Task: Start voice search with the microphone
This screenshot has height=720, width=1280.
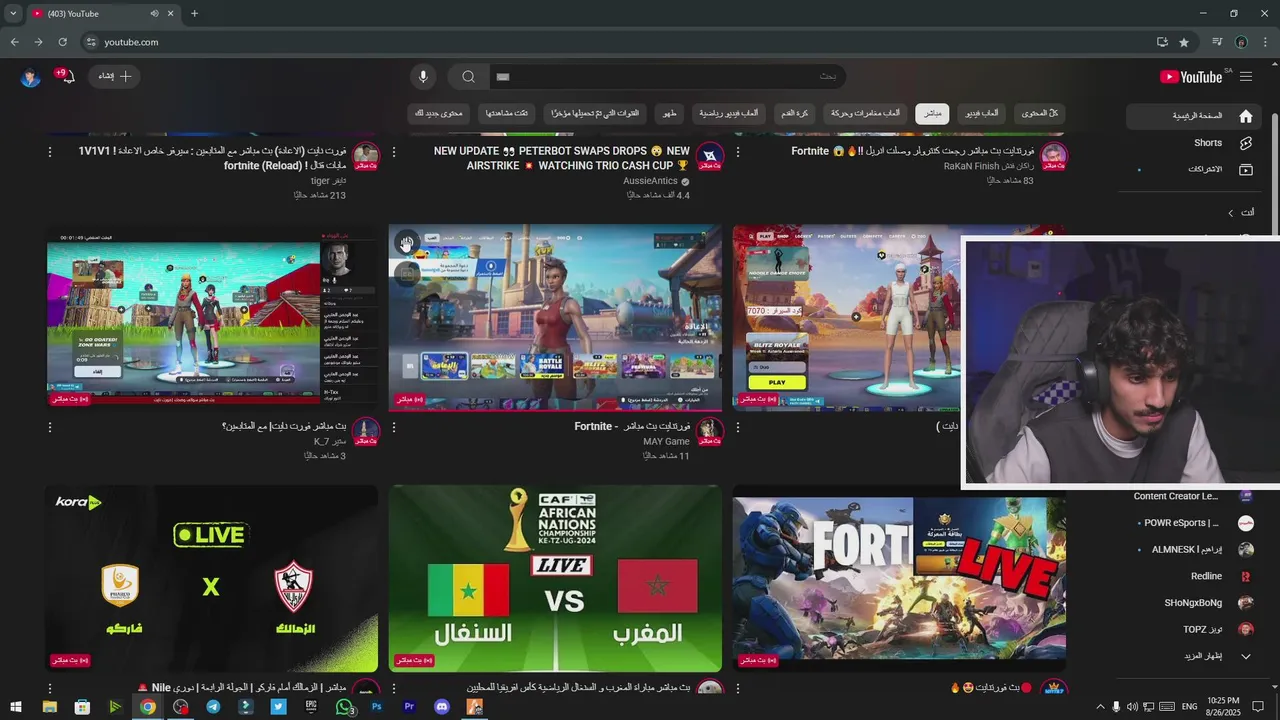Action: (x=423, y=77)
